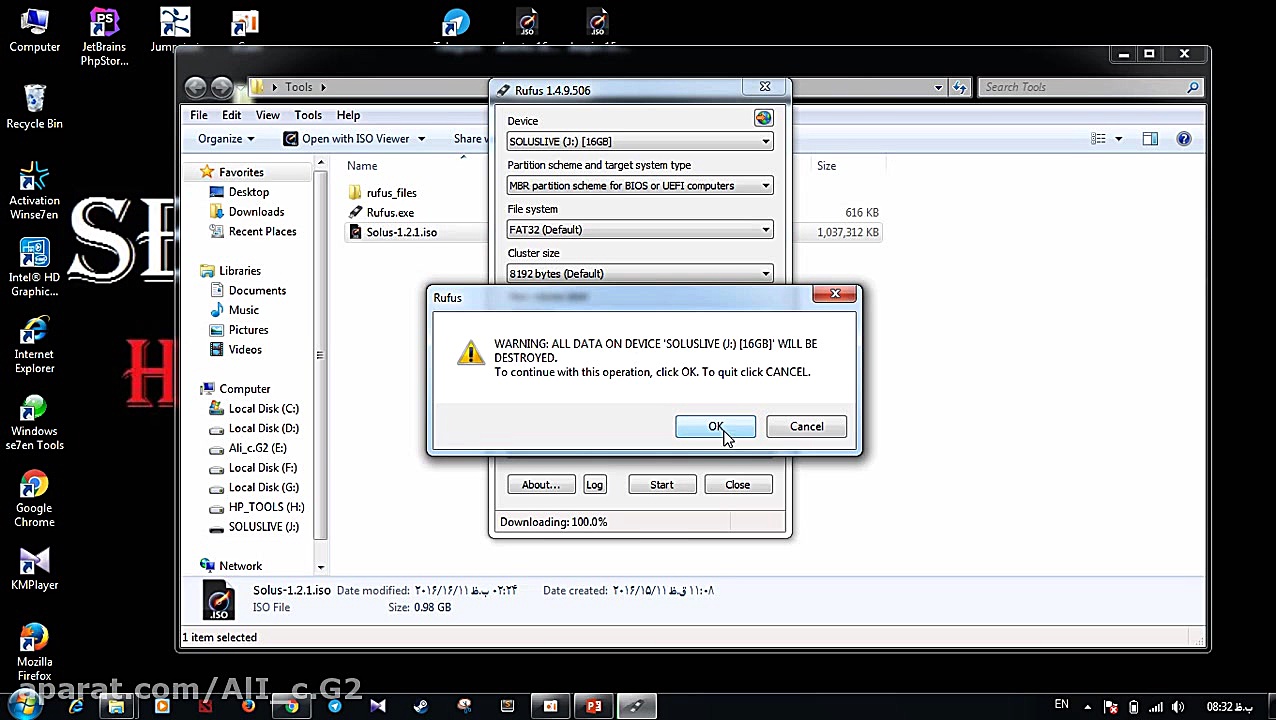Click the Telegram taskbar icon
This screenshot has width=1276, height=720.
335,706
